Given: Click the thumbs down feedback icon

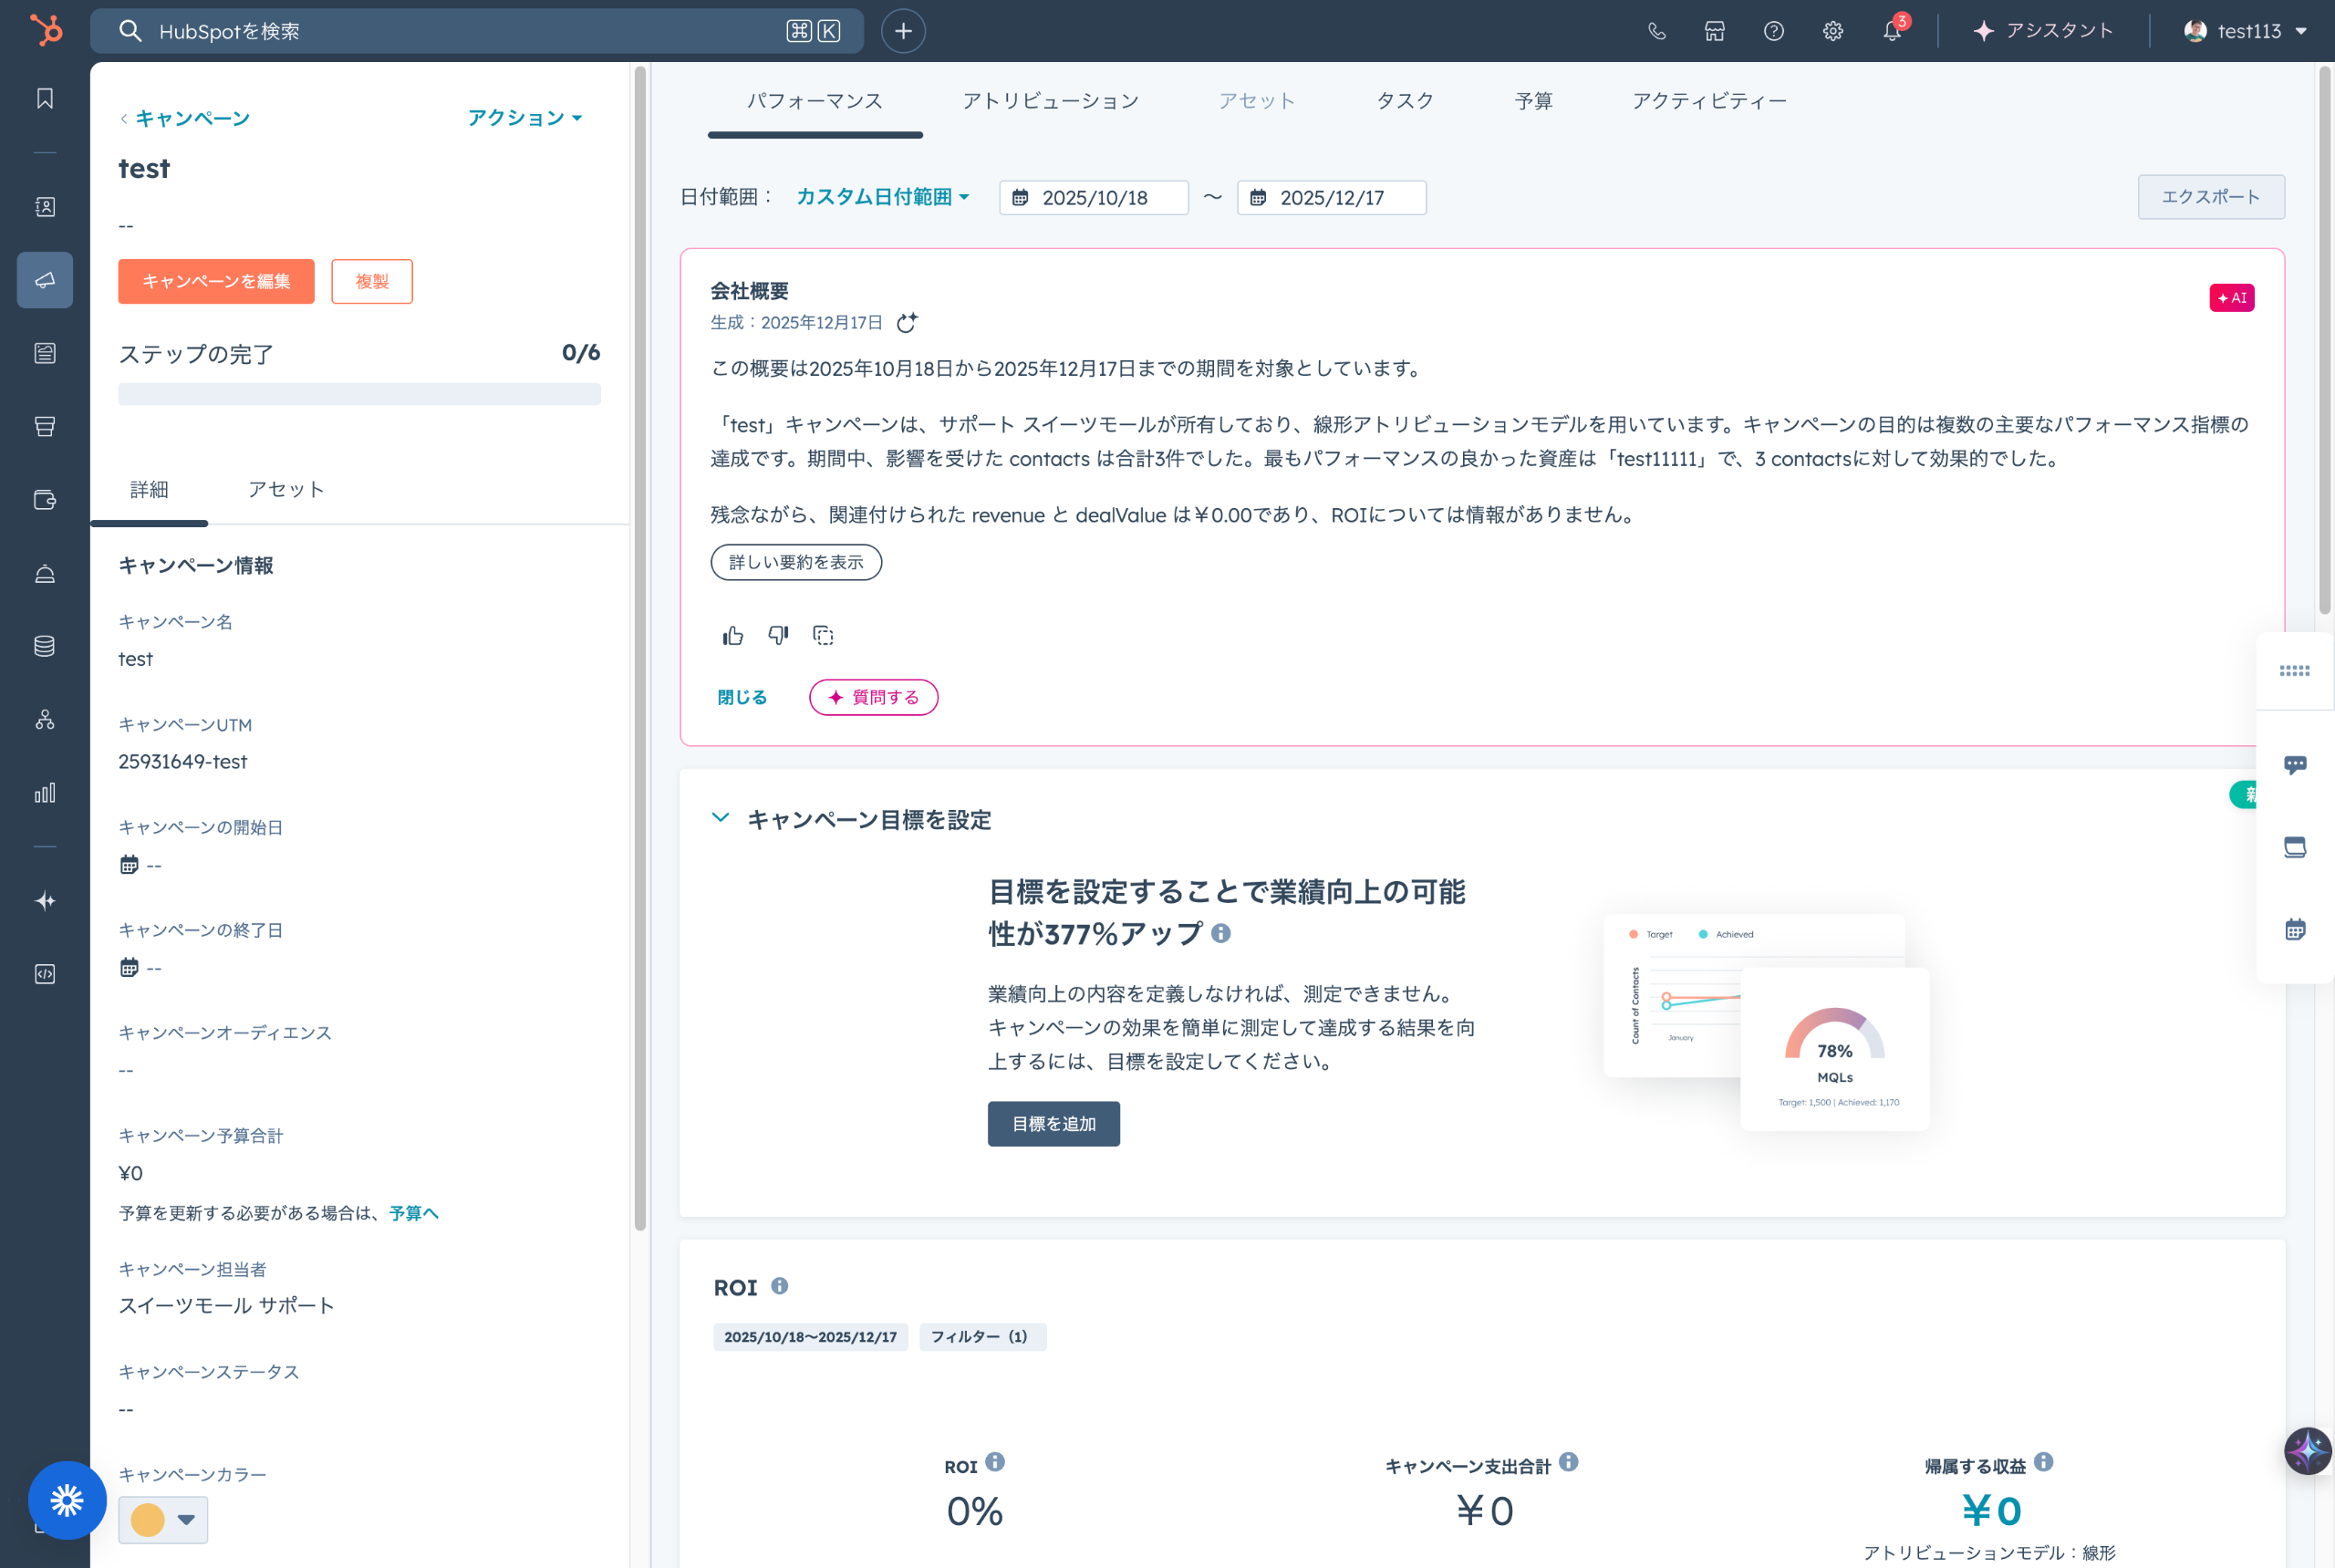Looking at the screenshot, I should pyautogui.click(x=778, y=635).
